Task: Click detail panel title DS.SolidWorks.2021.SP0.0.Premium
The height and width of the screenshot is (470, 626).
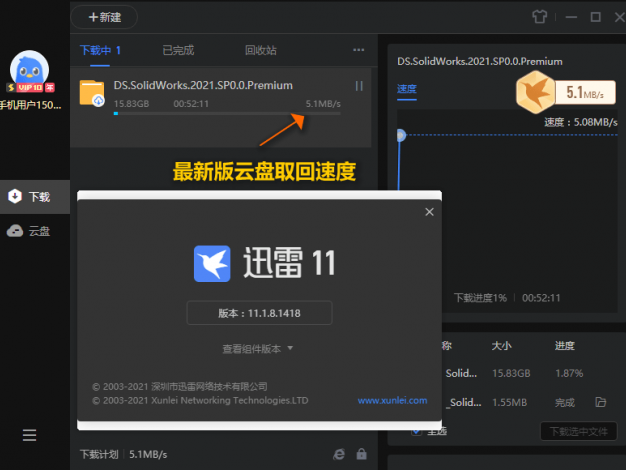Action: (479, 61)
